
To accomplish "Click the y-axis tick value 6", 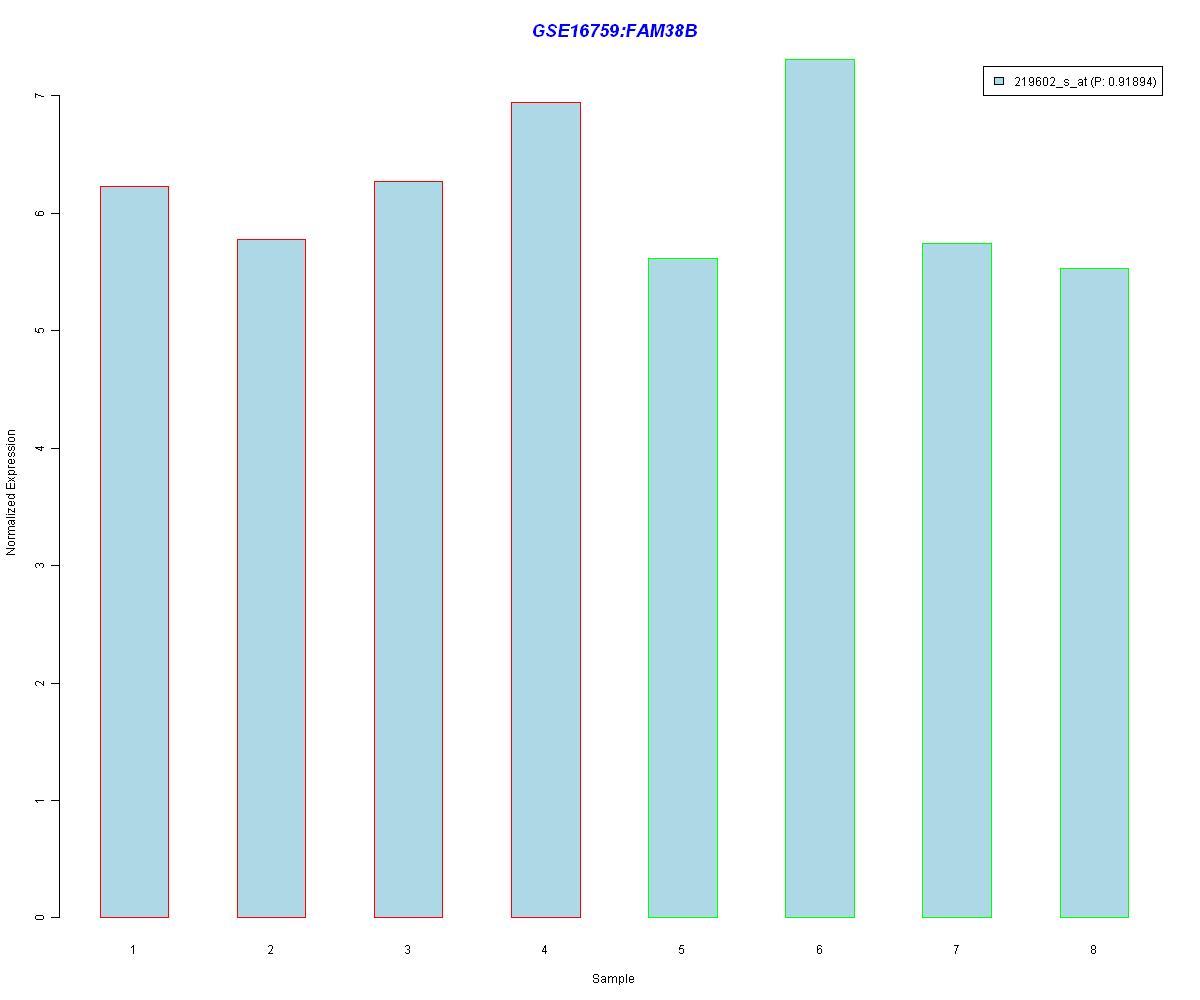I will [39, 213].
